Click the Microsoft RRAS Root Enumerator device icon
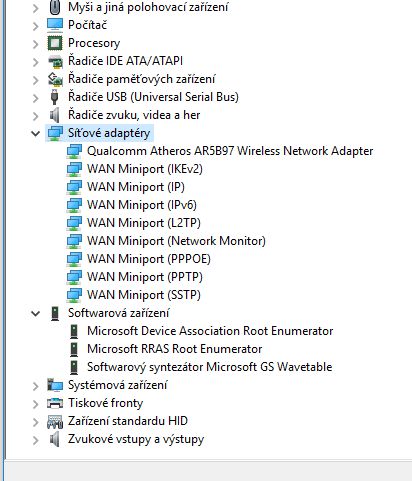Image resolution: width=412 pixels, height=481 pixels. (x=74, y=349)
